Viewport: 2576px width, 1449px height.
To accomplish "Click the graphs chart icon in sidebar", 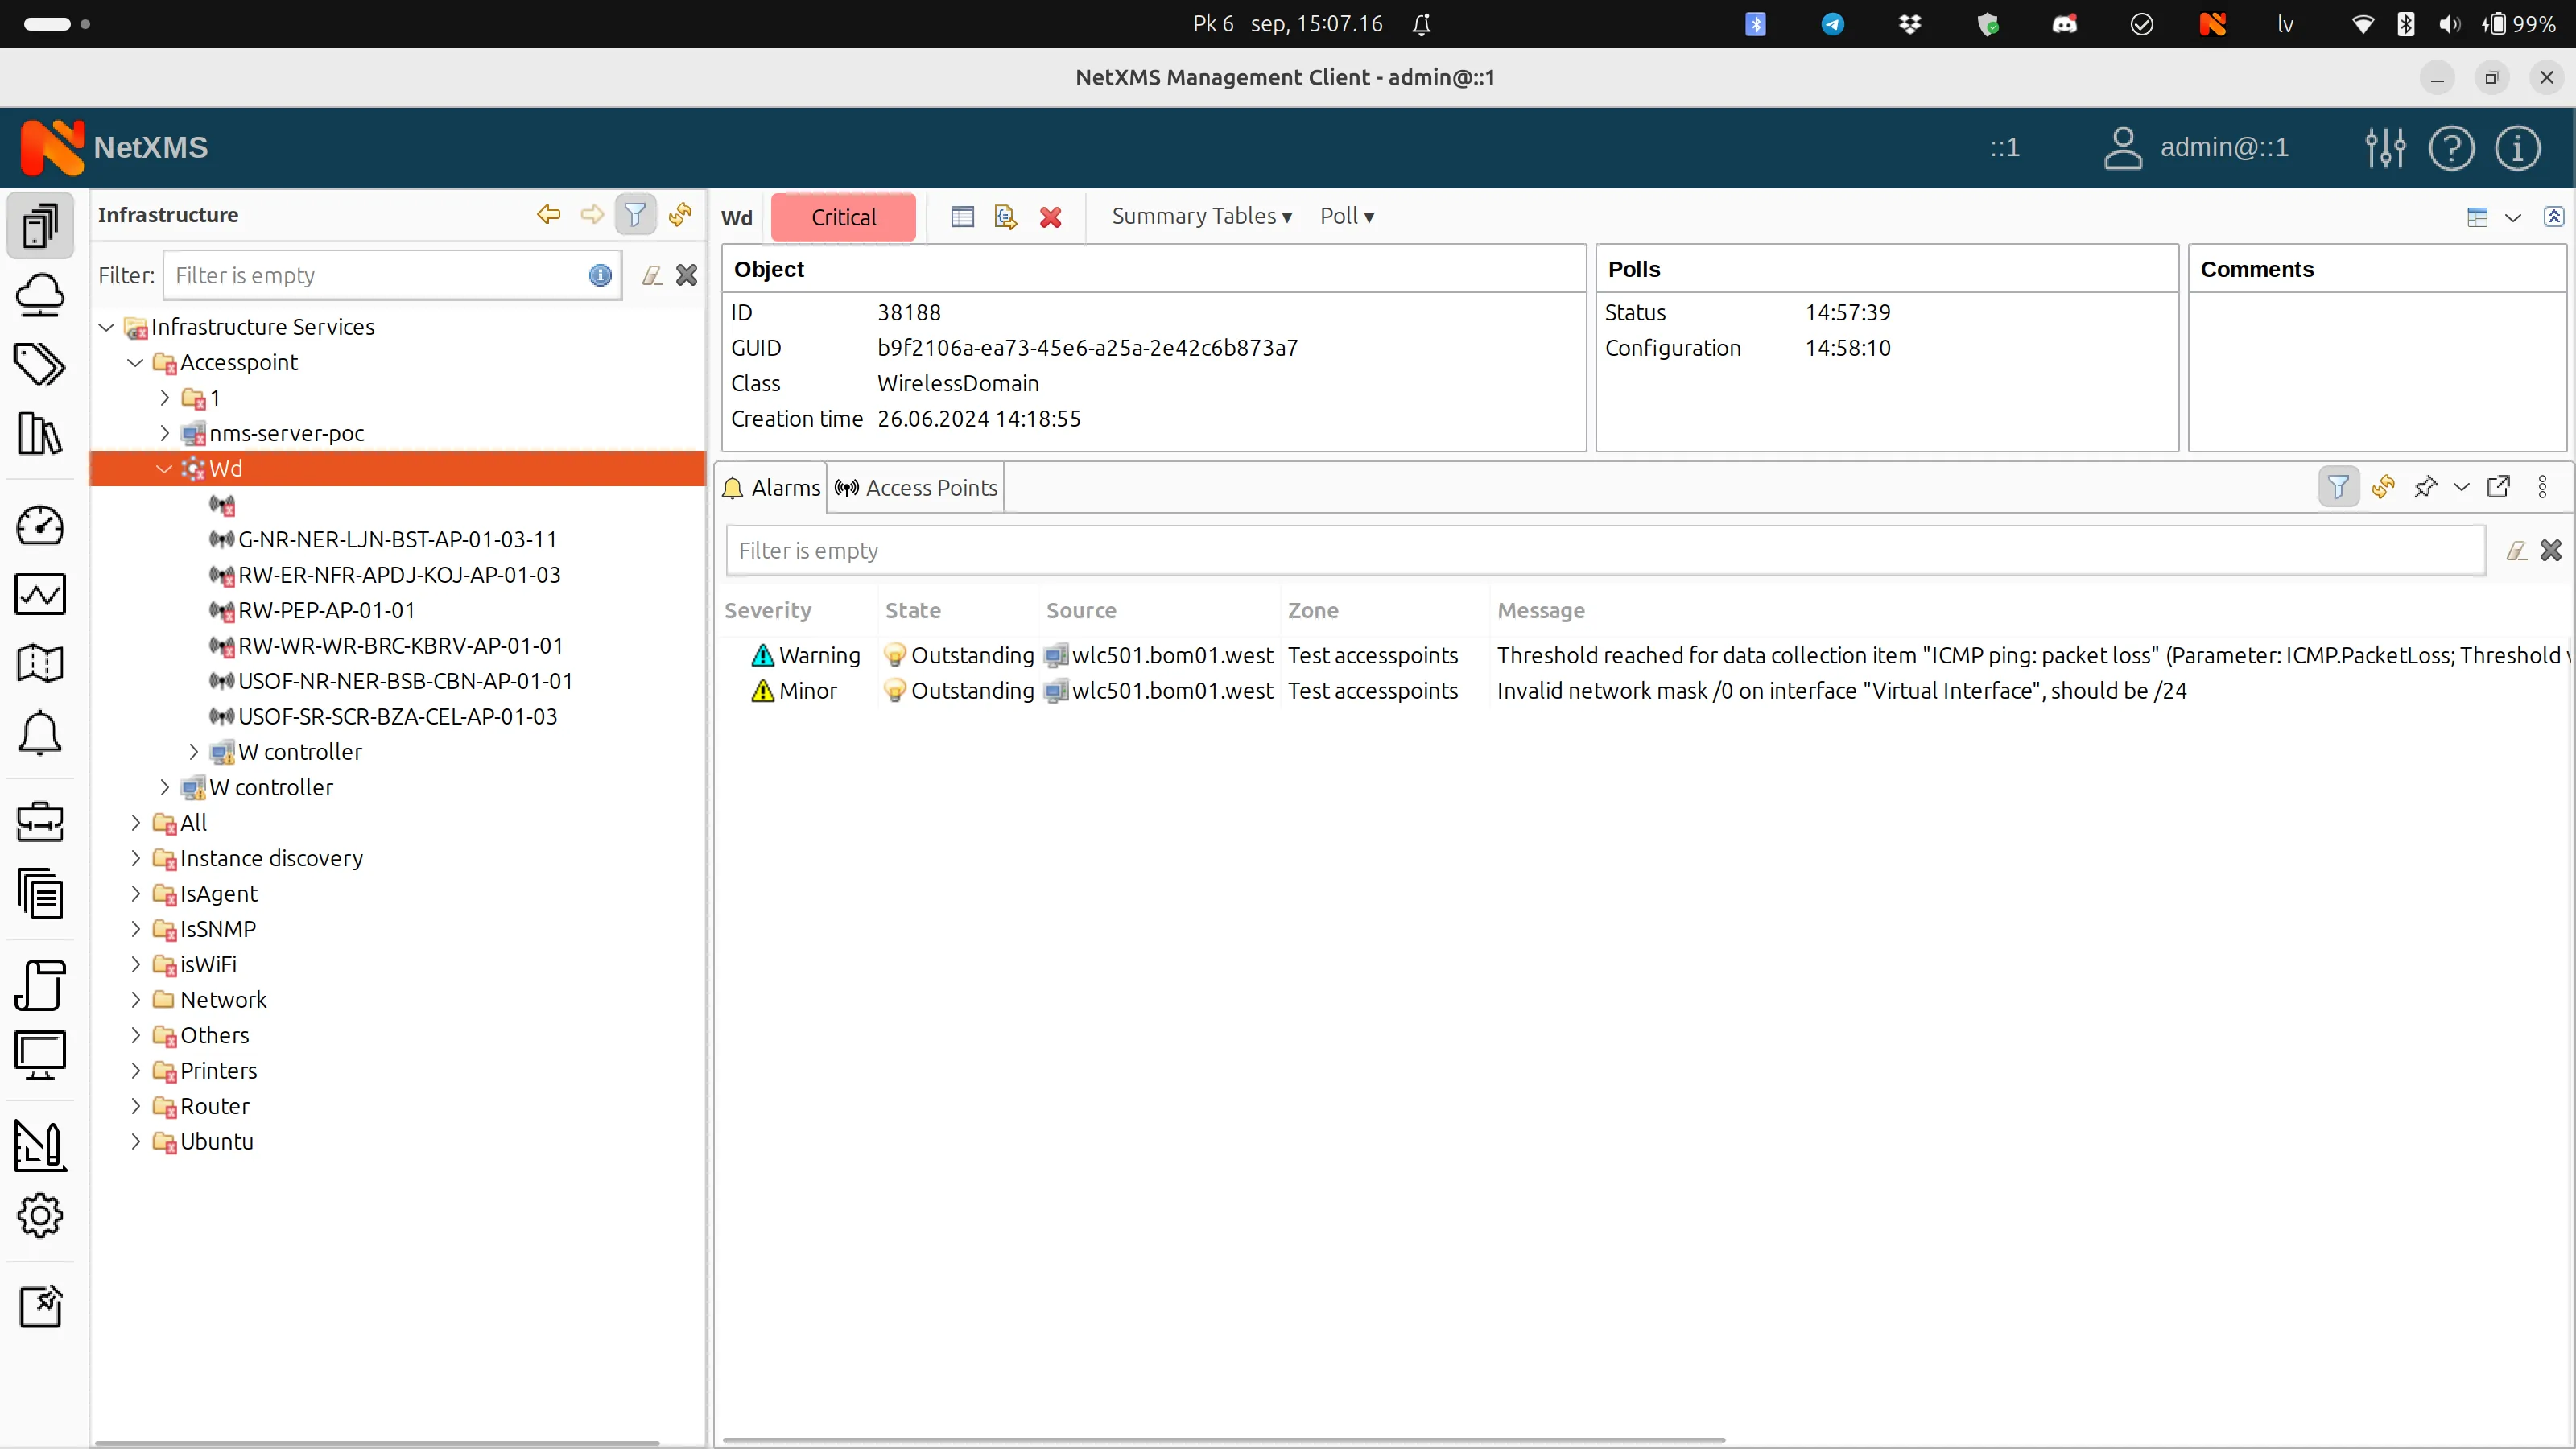I will pos(40,594).
